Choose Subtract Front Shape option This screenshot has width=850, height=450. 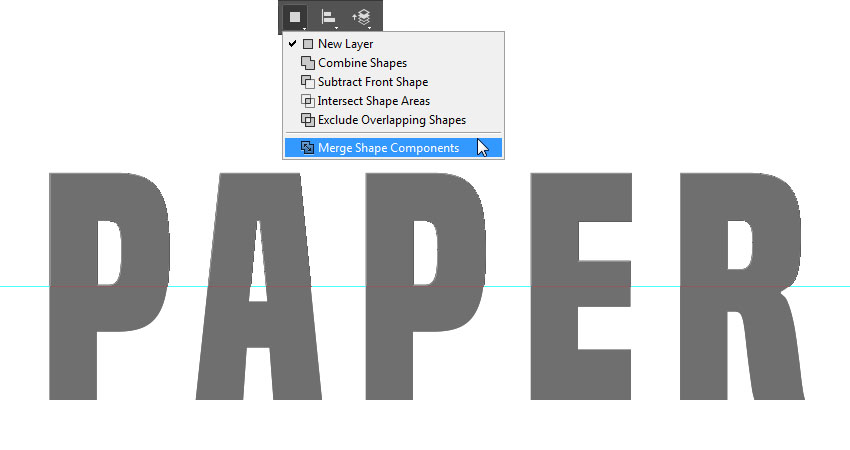(x=394, y=82)
